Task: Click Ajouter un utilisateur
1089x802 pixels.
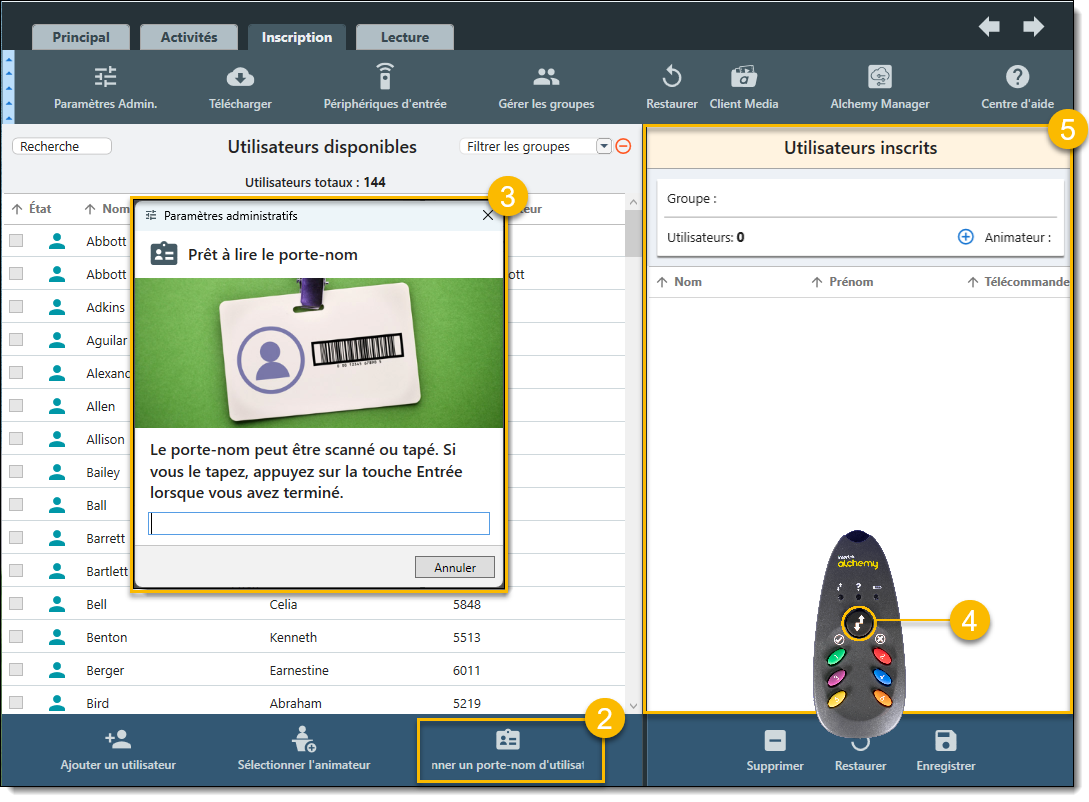Action: coord(118,750)
